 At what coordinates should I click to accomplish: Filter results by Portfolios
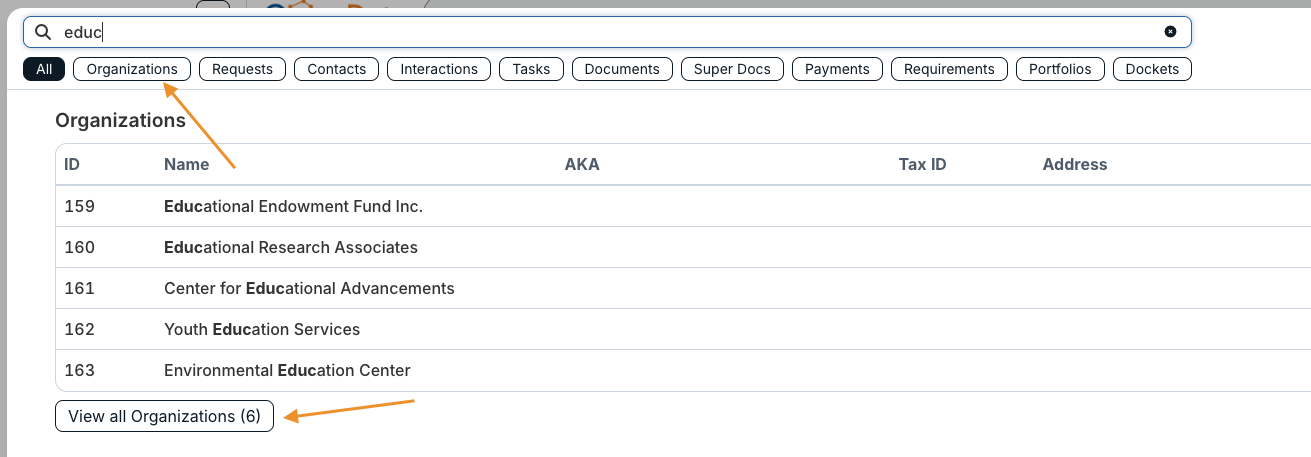[x=1060, y=69]
